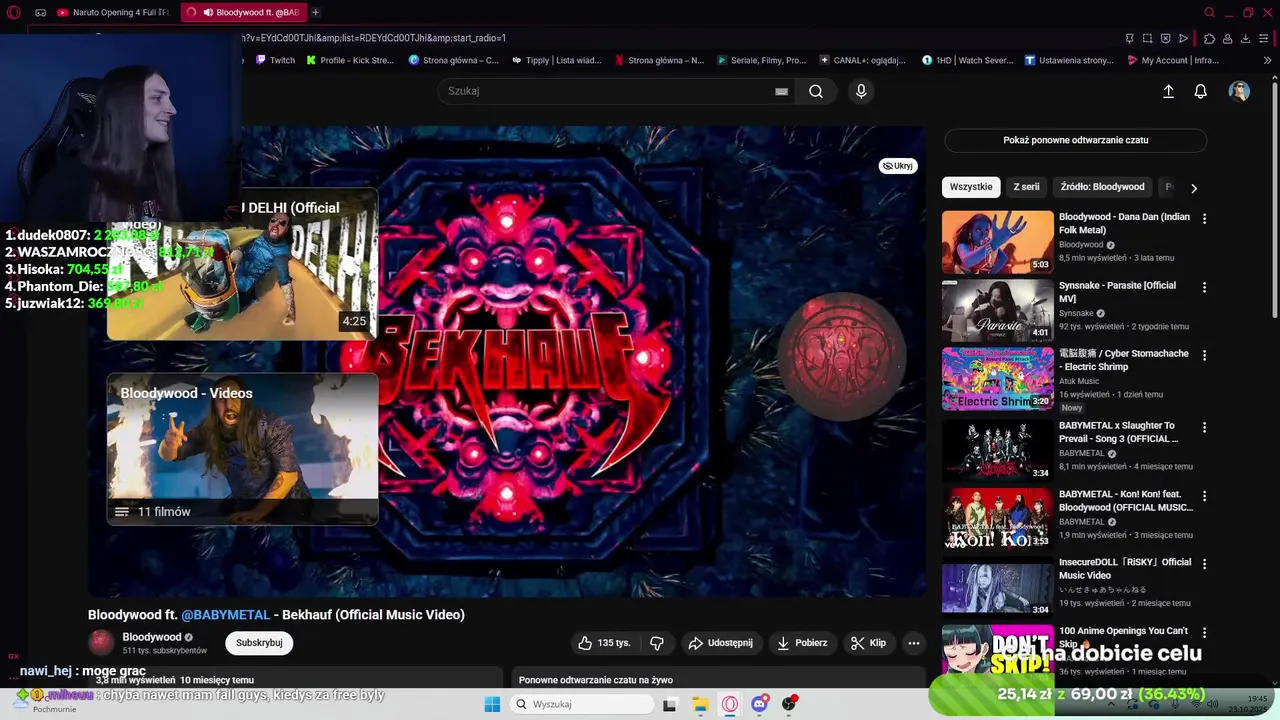Open the Bloodywood channel name link
This screenshot has height=720, width=1280.
point(152,637)
